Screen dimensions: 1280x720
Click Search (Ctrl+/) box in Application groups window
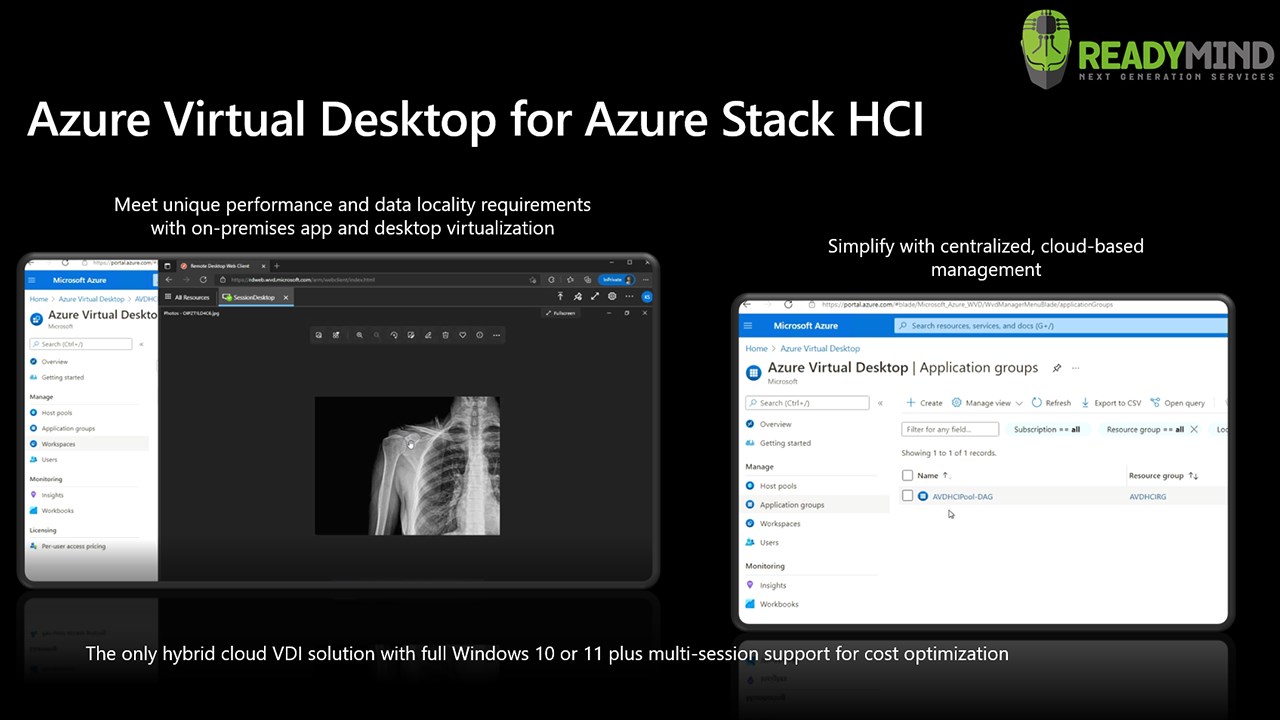point(808,403)
